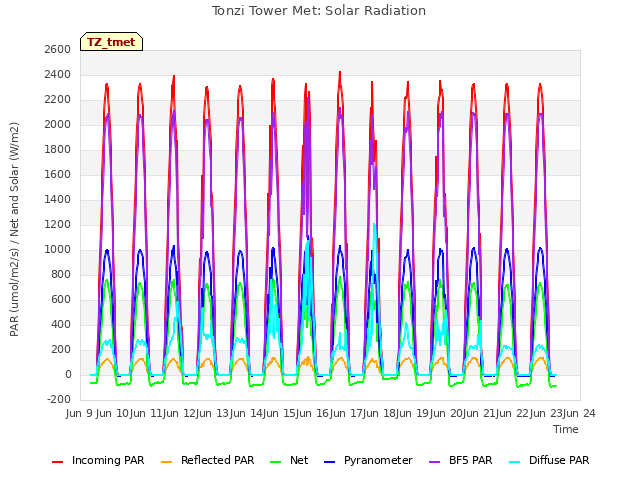Click the 800 y-axis tick value

(61, 275)
